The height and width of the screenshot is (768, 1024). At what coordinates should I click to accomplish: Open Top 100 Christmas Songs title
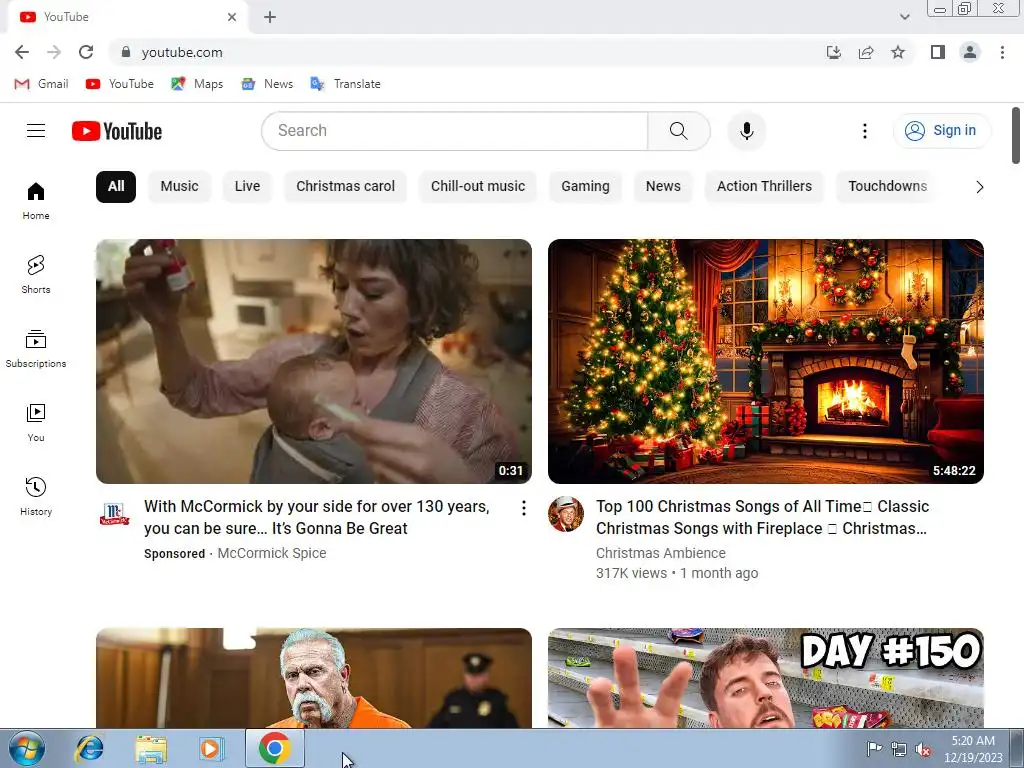(762, 517)
